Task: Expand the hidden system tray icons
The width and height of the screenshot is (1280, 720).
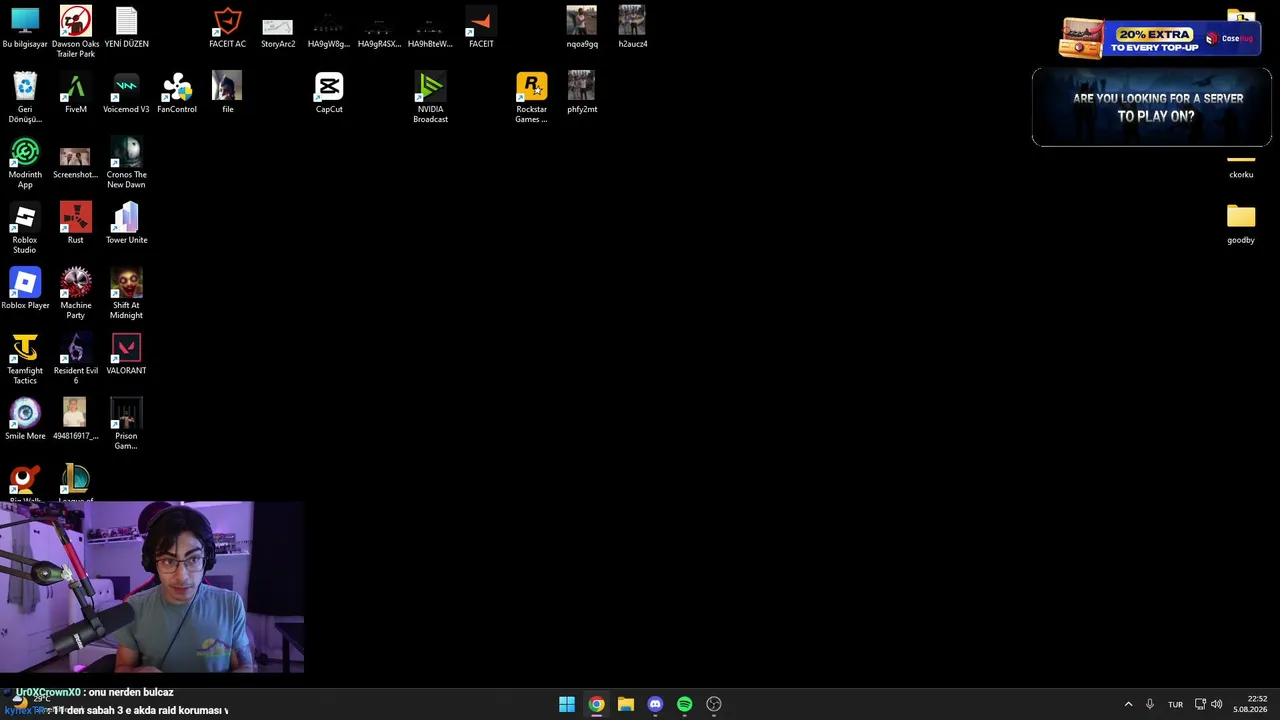Action: (1128, 704)
